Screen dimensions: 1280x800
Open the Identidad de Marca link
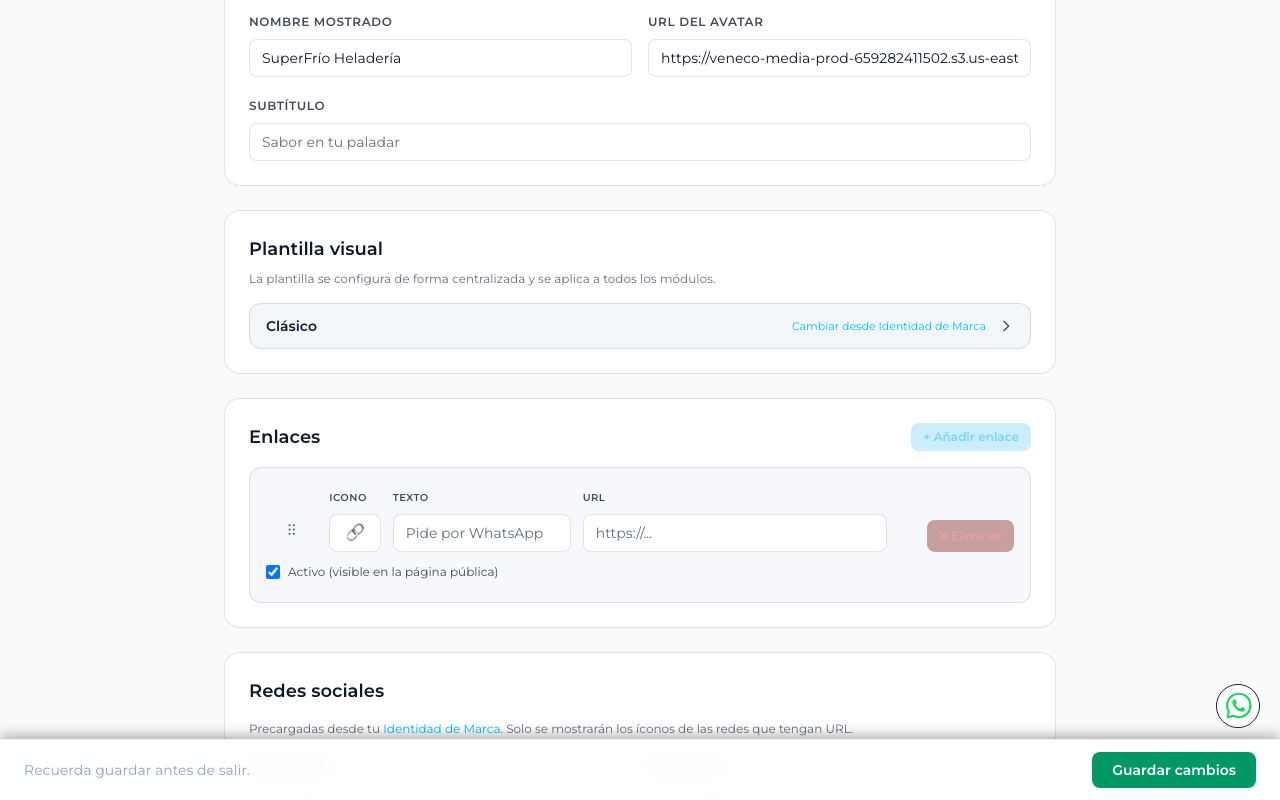pyautogui.click(x=441, y=729)
